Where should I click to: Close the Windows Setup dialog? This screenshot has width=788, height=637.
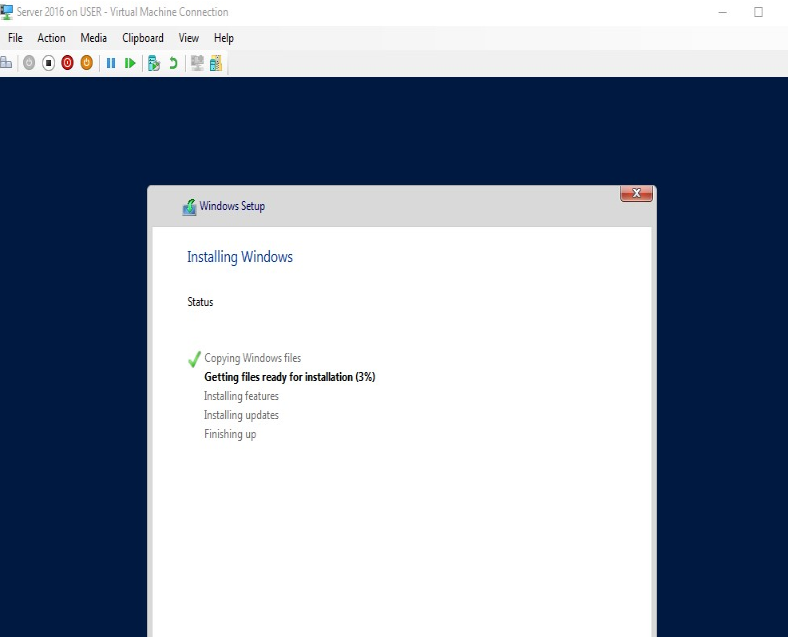636,193
